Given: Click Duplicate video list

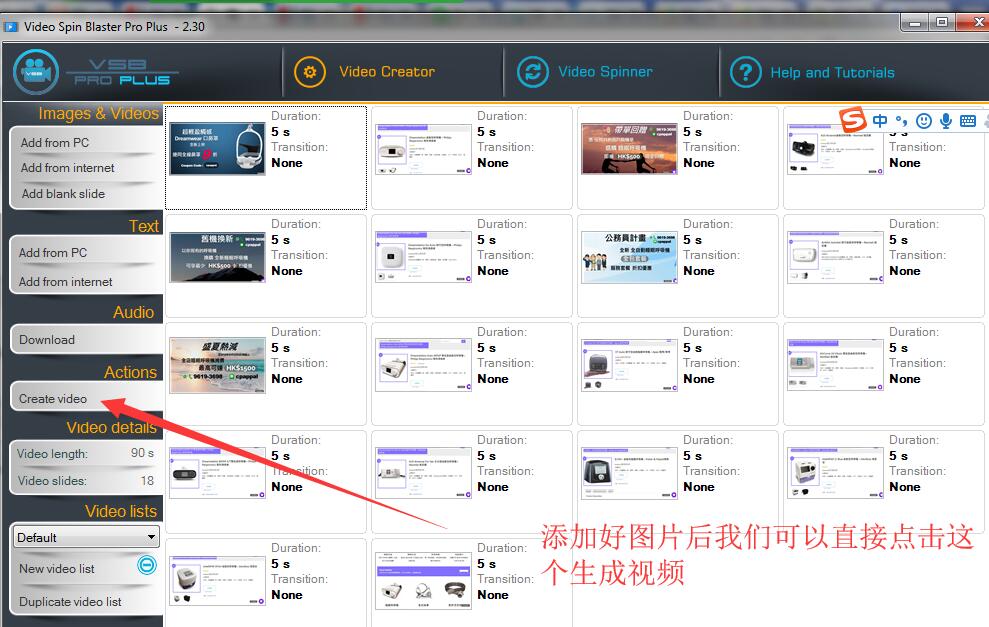Looking at the screenshot, I should [70, 601].
